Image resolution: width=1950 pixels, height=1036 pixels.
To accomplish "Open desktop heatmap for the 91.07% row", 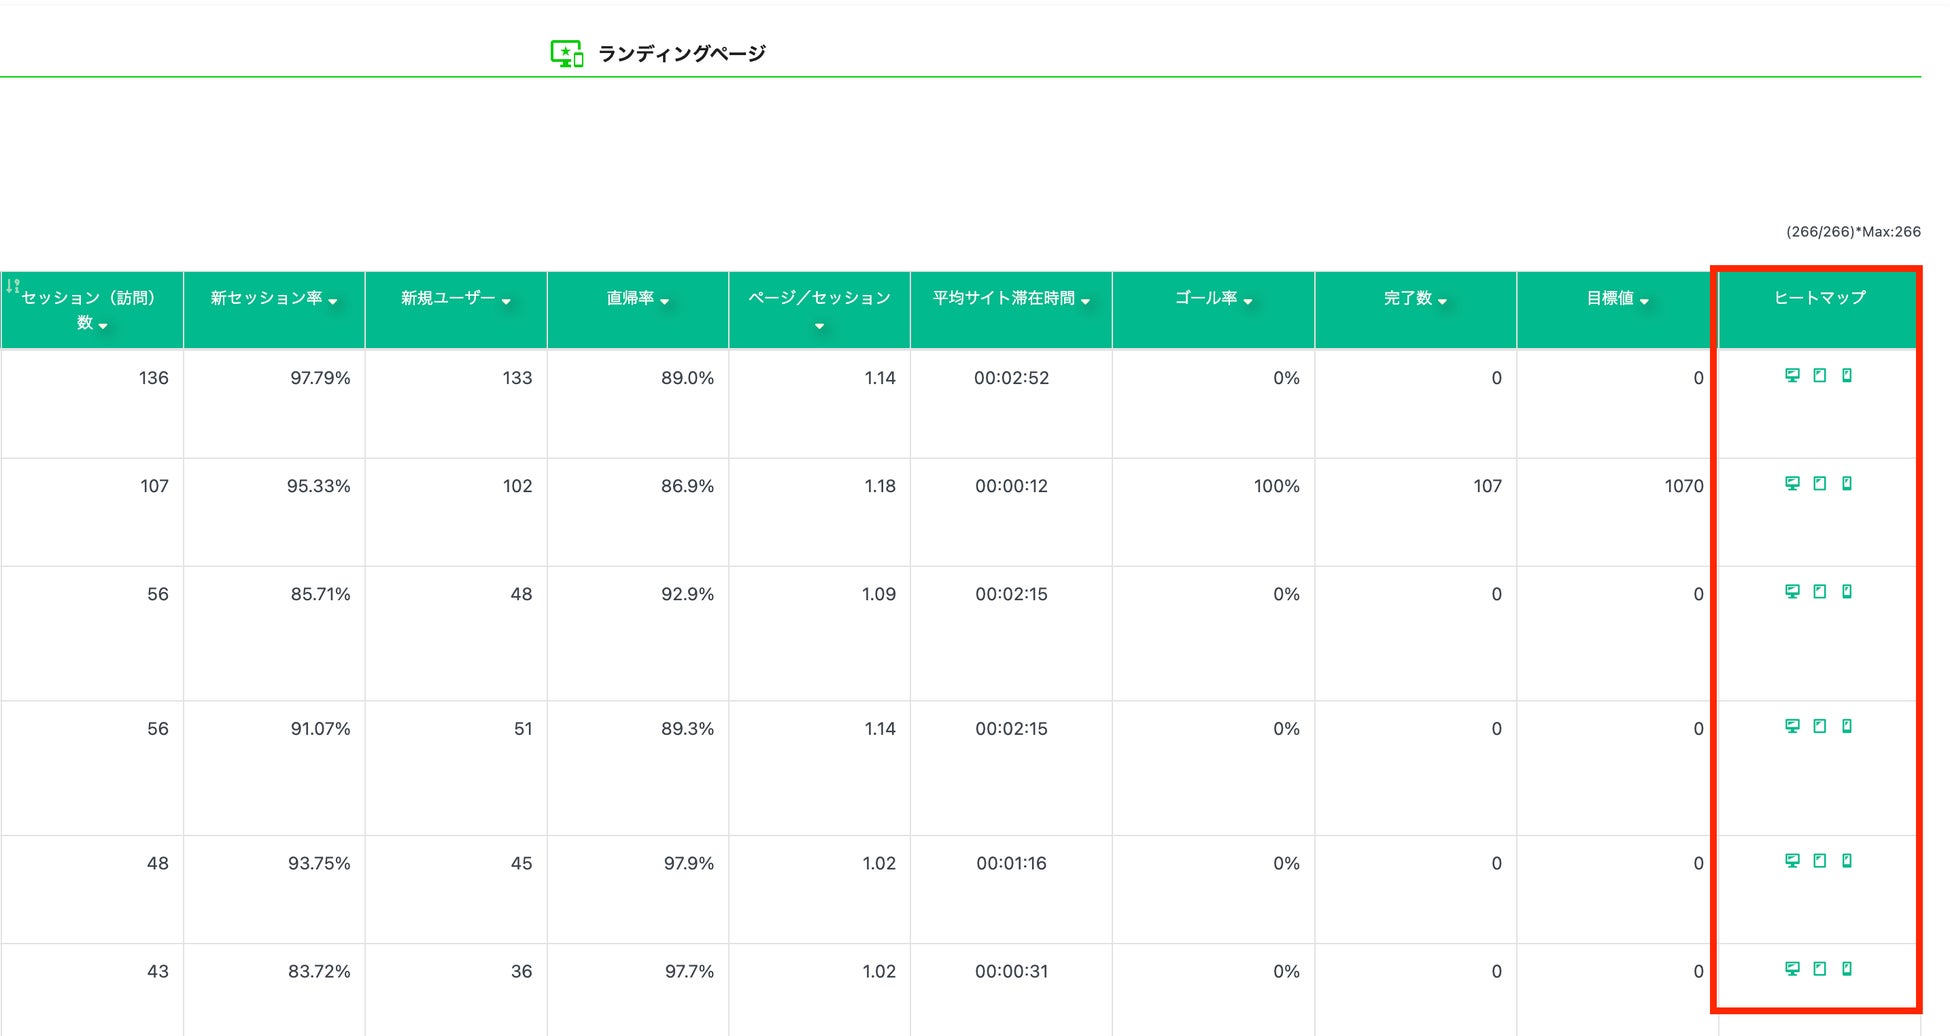I will click(x=1792, y=726).
